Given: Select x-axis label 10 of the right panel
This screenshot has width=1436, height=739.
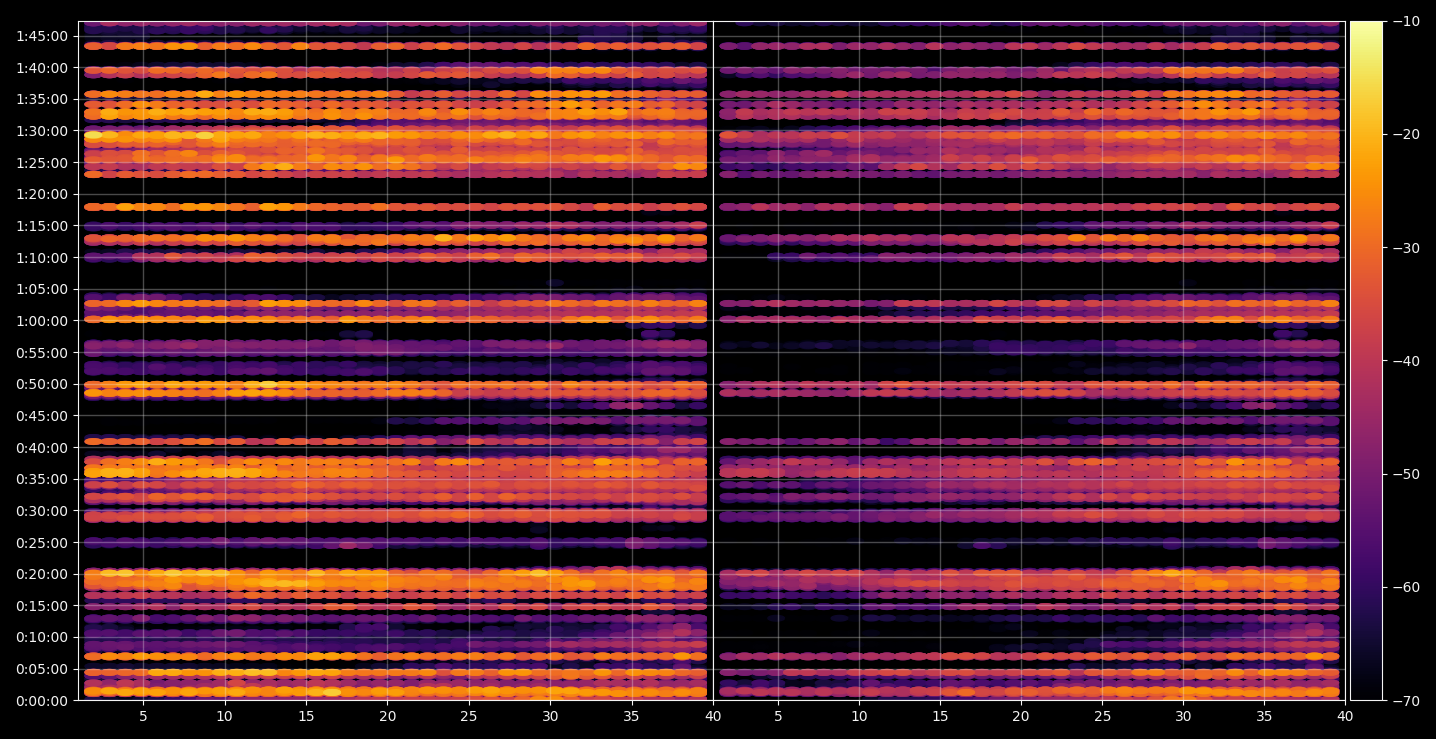Looking at the screenshot, I should 858,716.
